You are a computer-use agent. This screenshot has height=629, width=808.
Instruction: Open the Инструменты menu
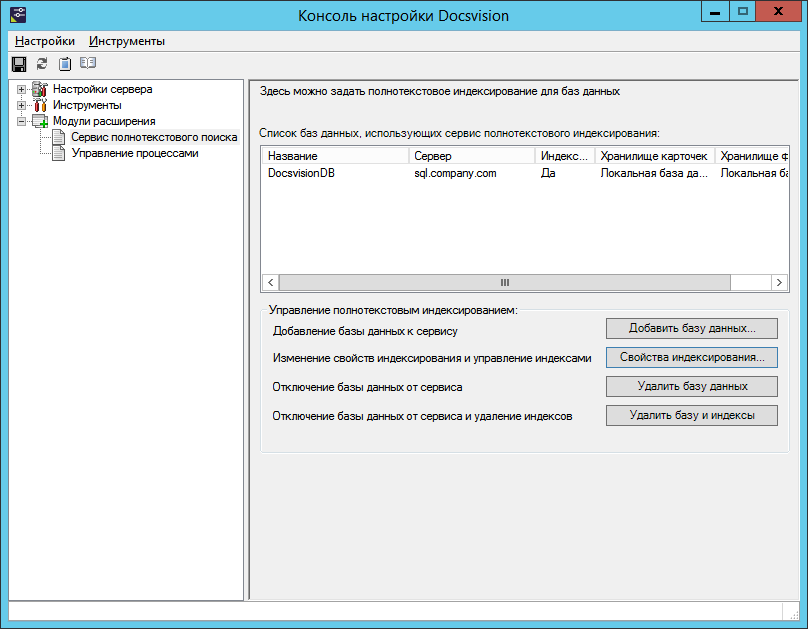127,41
